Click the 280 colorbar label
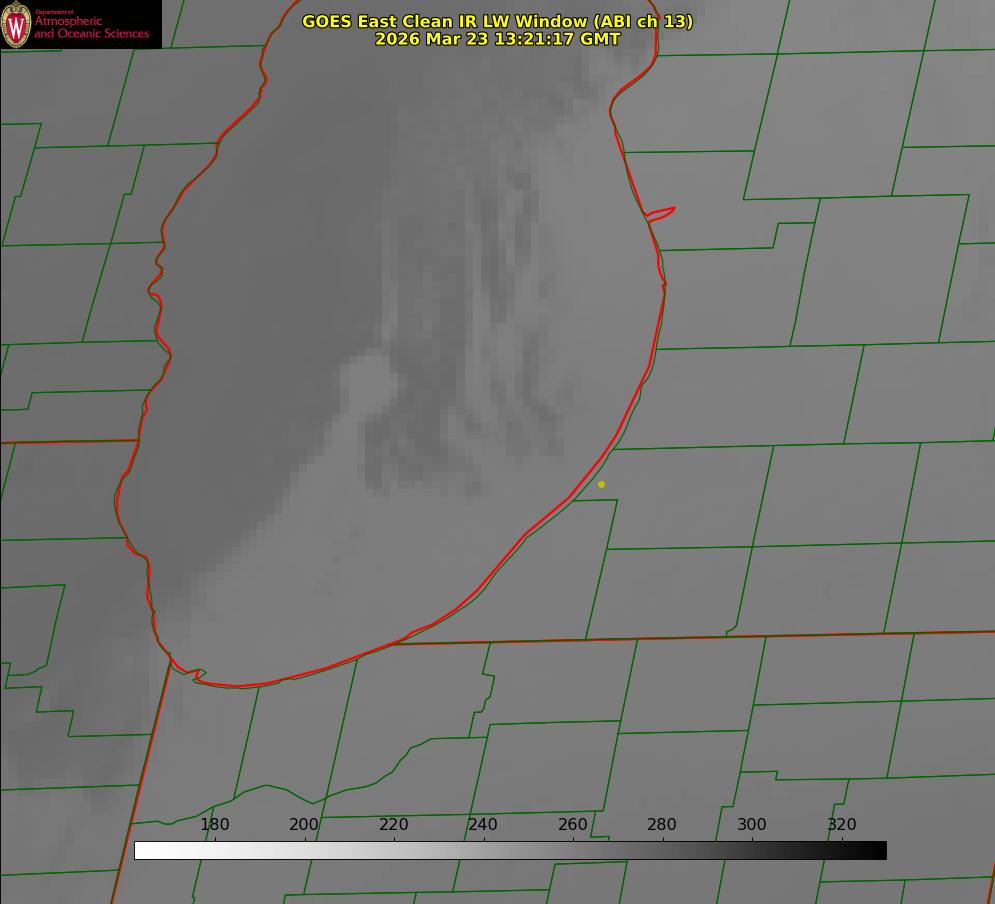The height and width of the screenshot is (904, 995). (662, 824)
